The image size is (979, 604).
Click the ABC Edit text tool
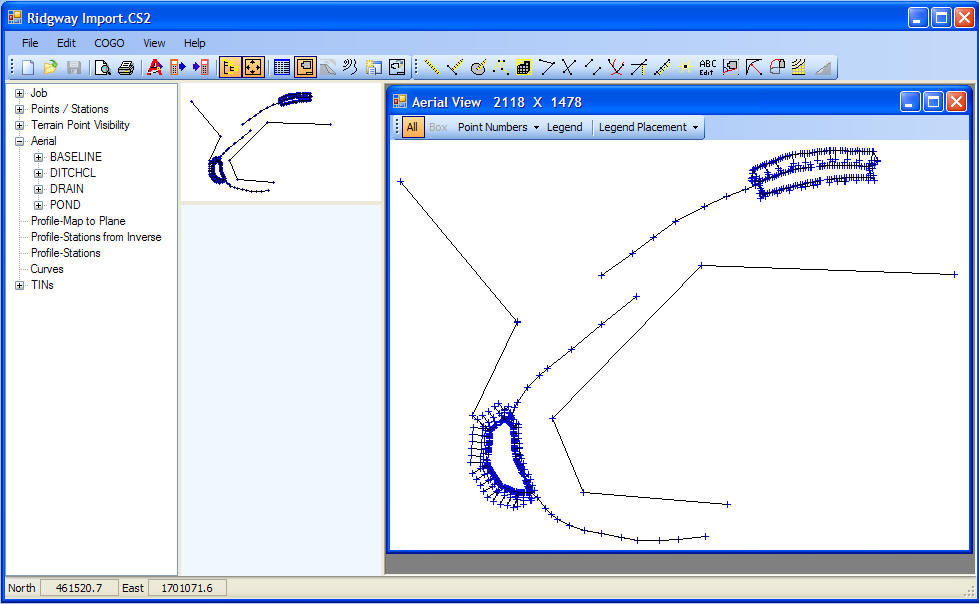(707, 67)
